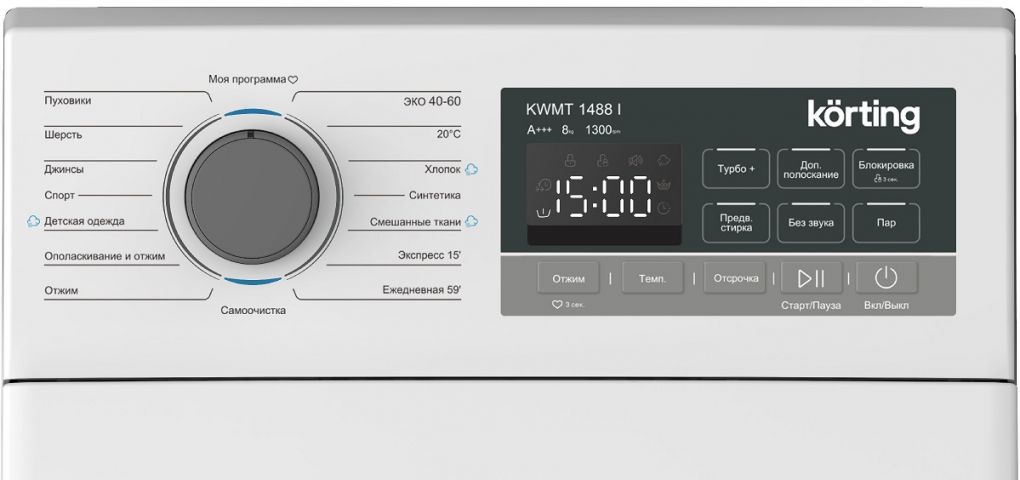This screenshot has height=480, width=1020.
Task: Enable the Пар steam function
Action: [885, 222]
